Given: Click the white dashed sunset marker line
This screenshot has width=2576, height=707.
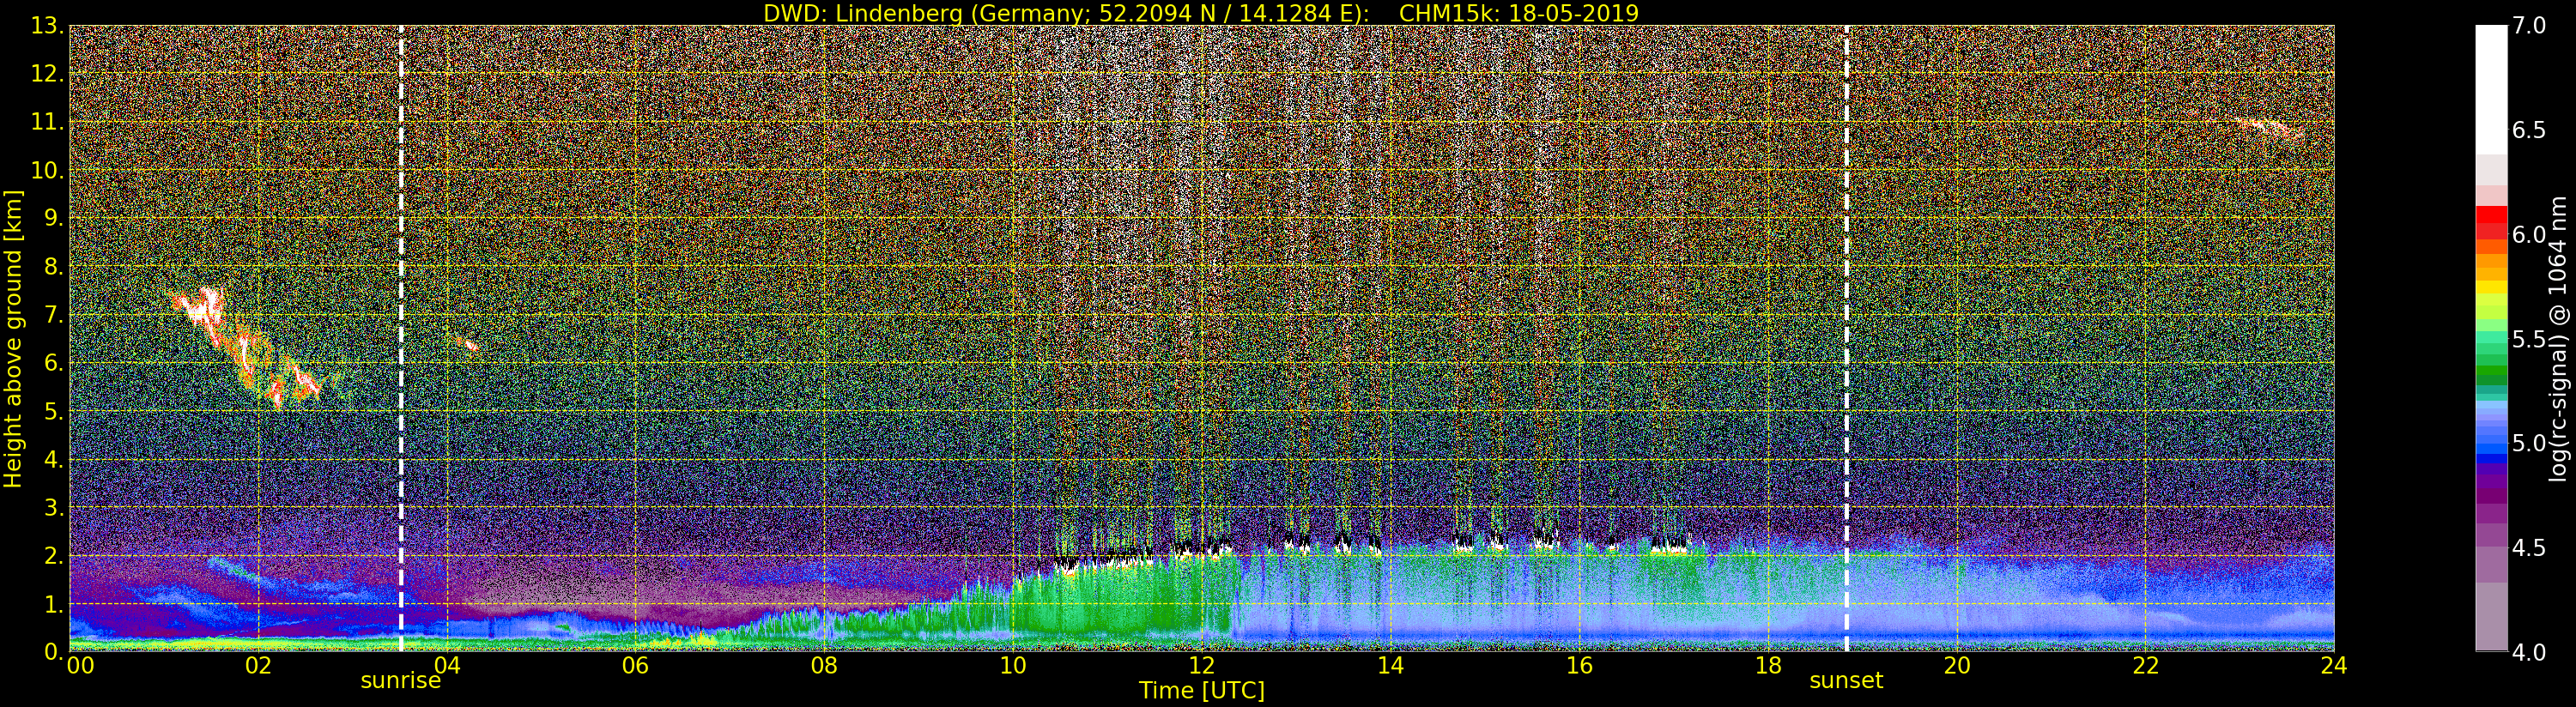Looking at the screenshot, I should coord(1846,338).
